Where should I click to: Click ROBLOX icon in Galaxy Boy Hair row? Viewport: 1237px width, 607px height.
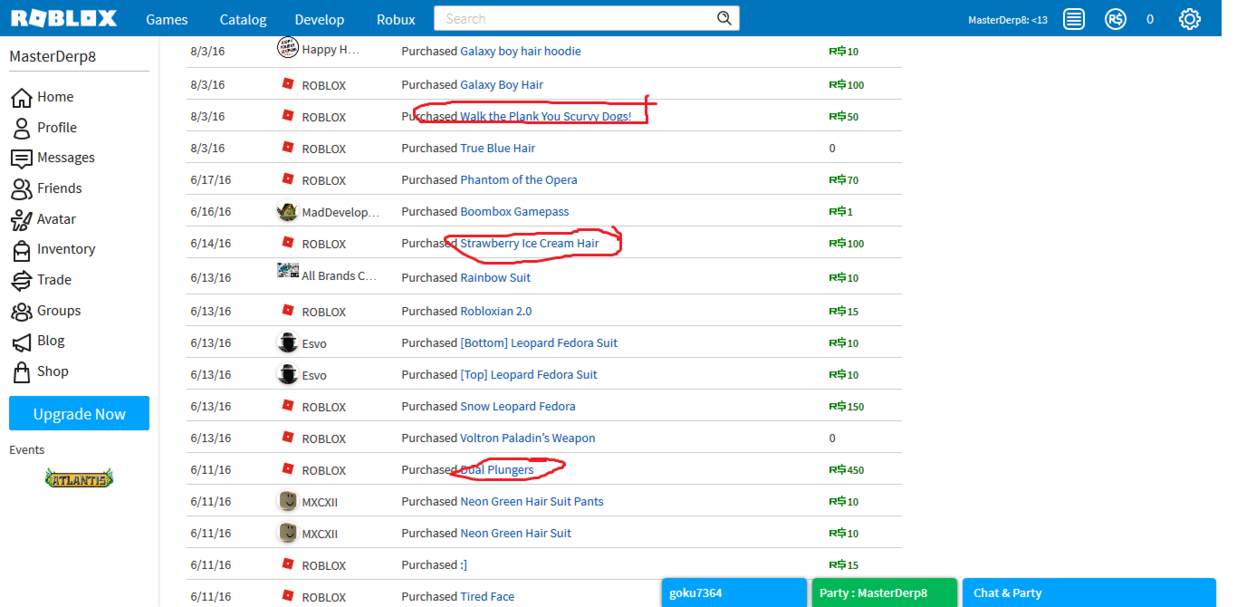pos(288,84)
